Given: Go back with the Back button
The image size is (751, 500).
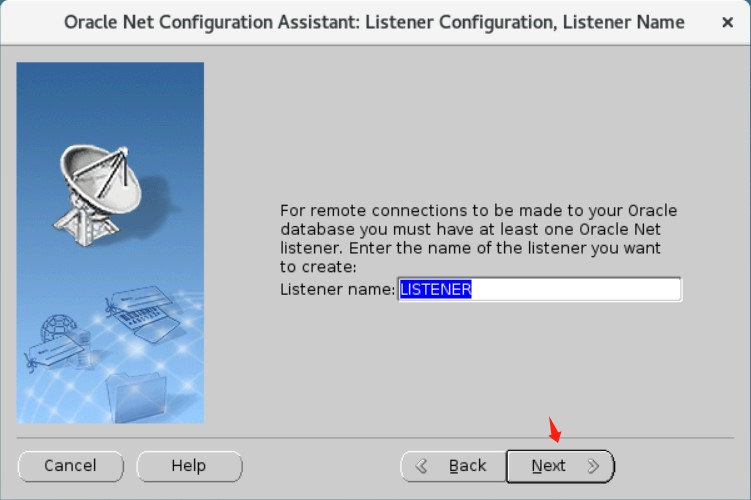Looking at the screenshot, I should [453, 466].
